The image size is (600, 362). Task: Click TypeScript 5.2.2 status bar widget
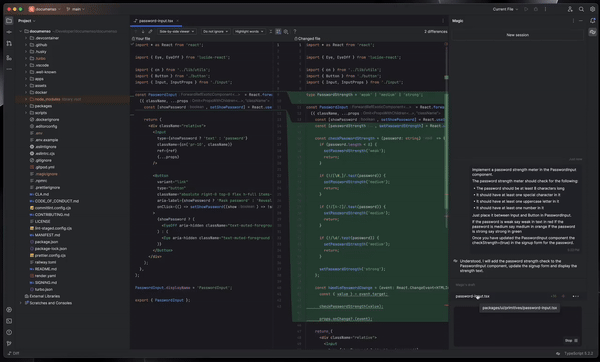tap(579, 354)
